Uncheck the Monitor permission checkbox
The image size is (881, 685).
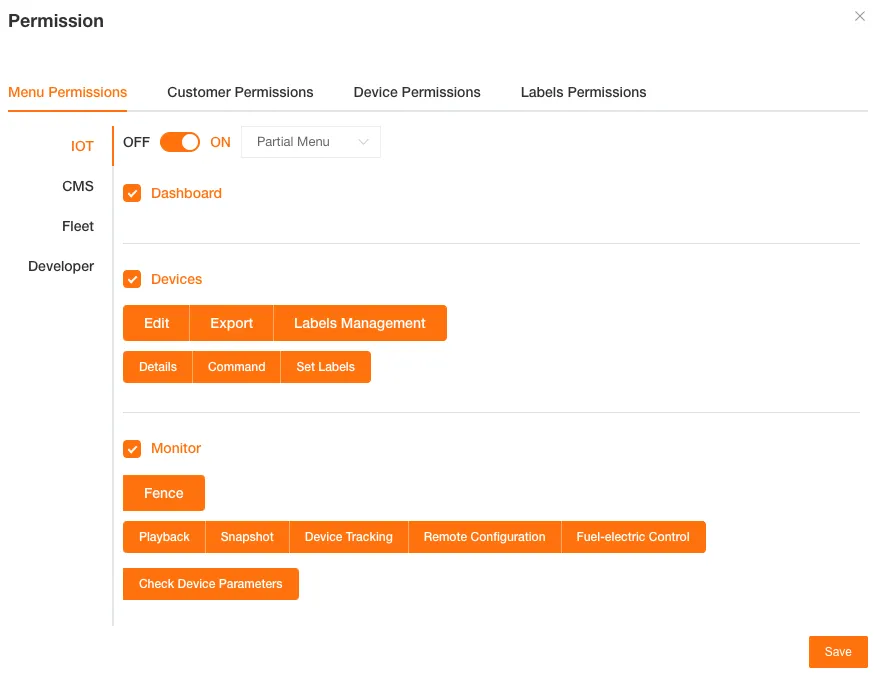(x=132, y=449)
